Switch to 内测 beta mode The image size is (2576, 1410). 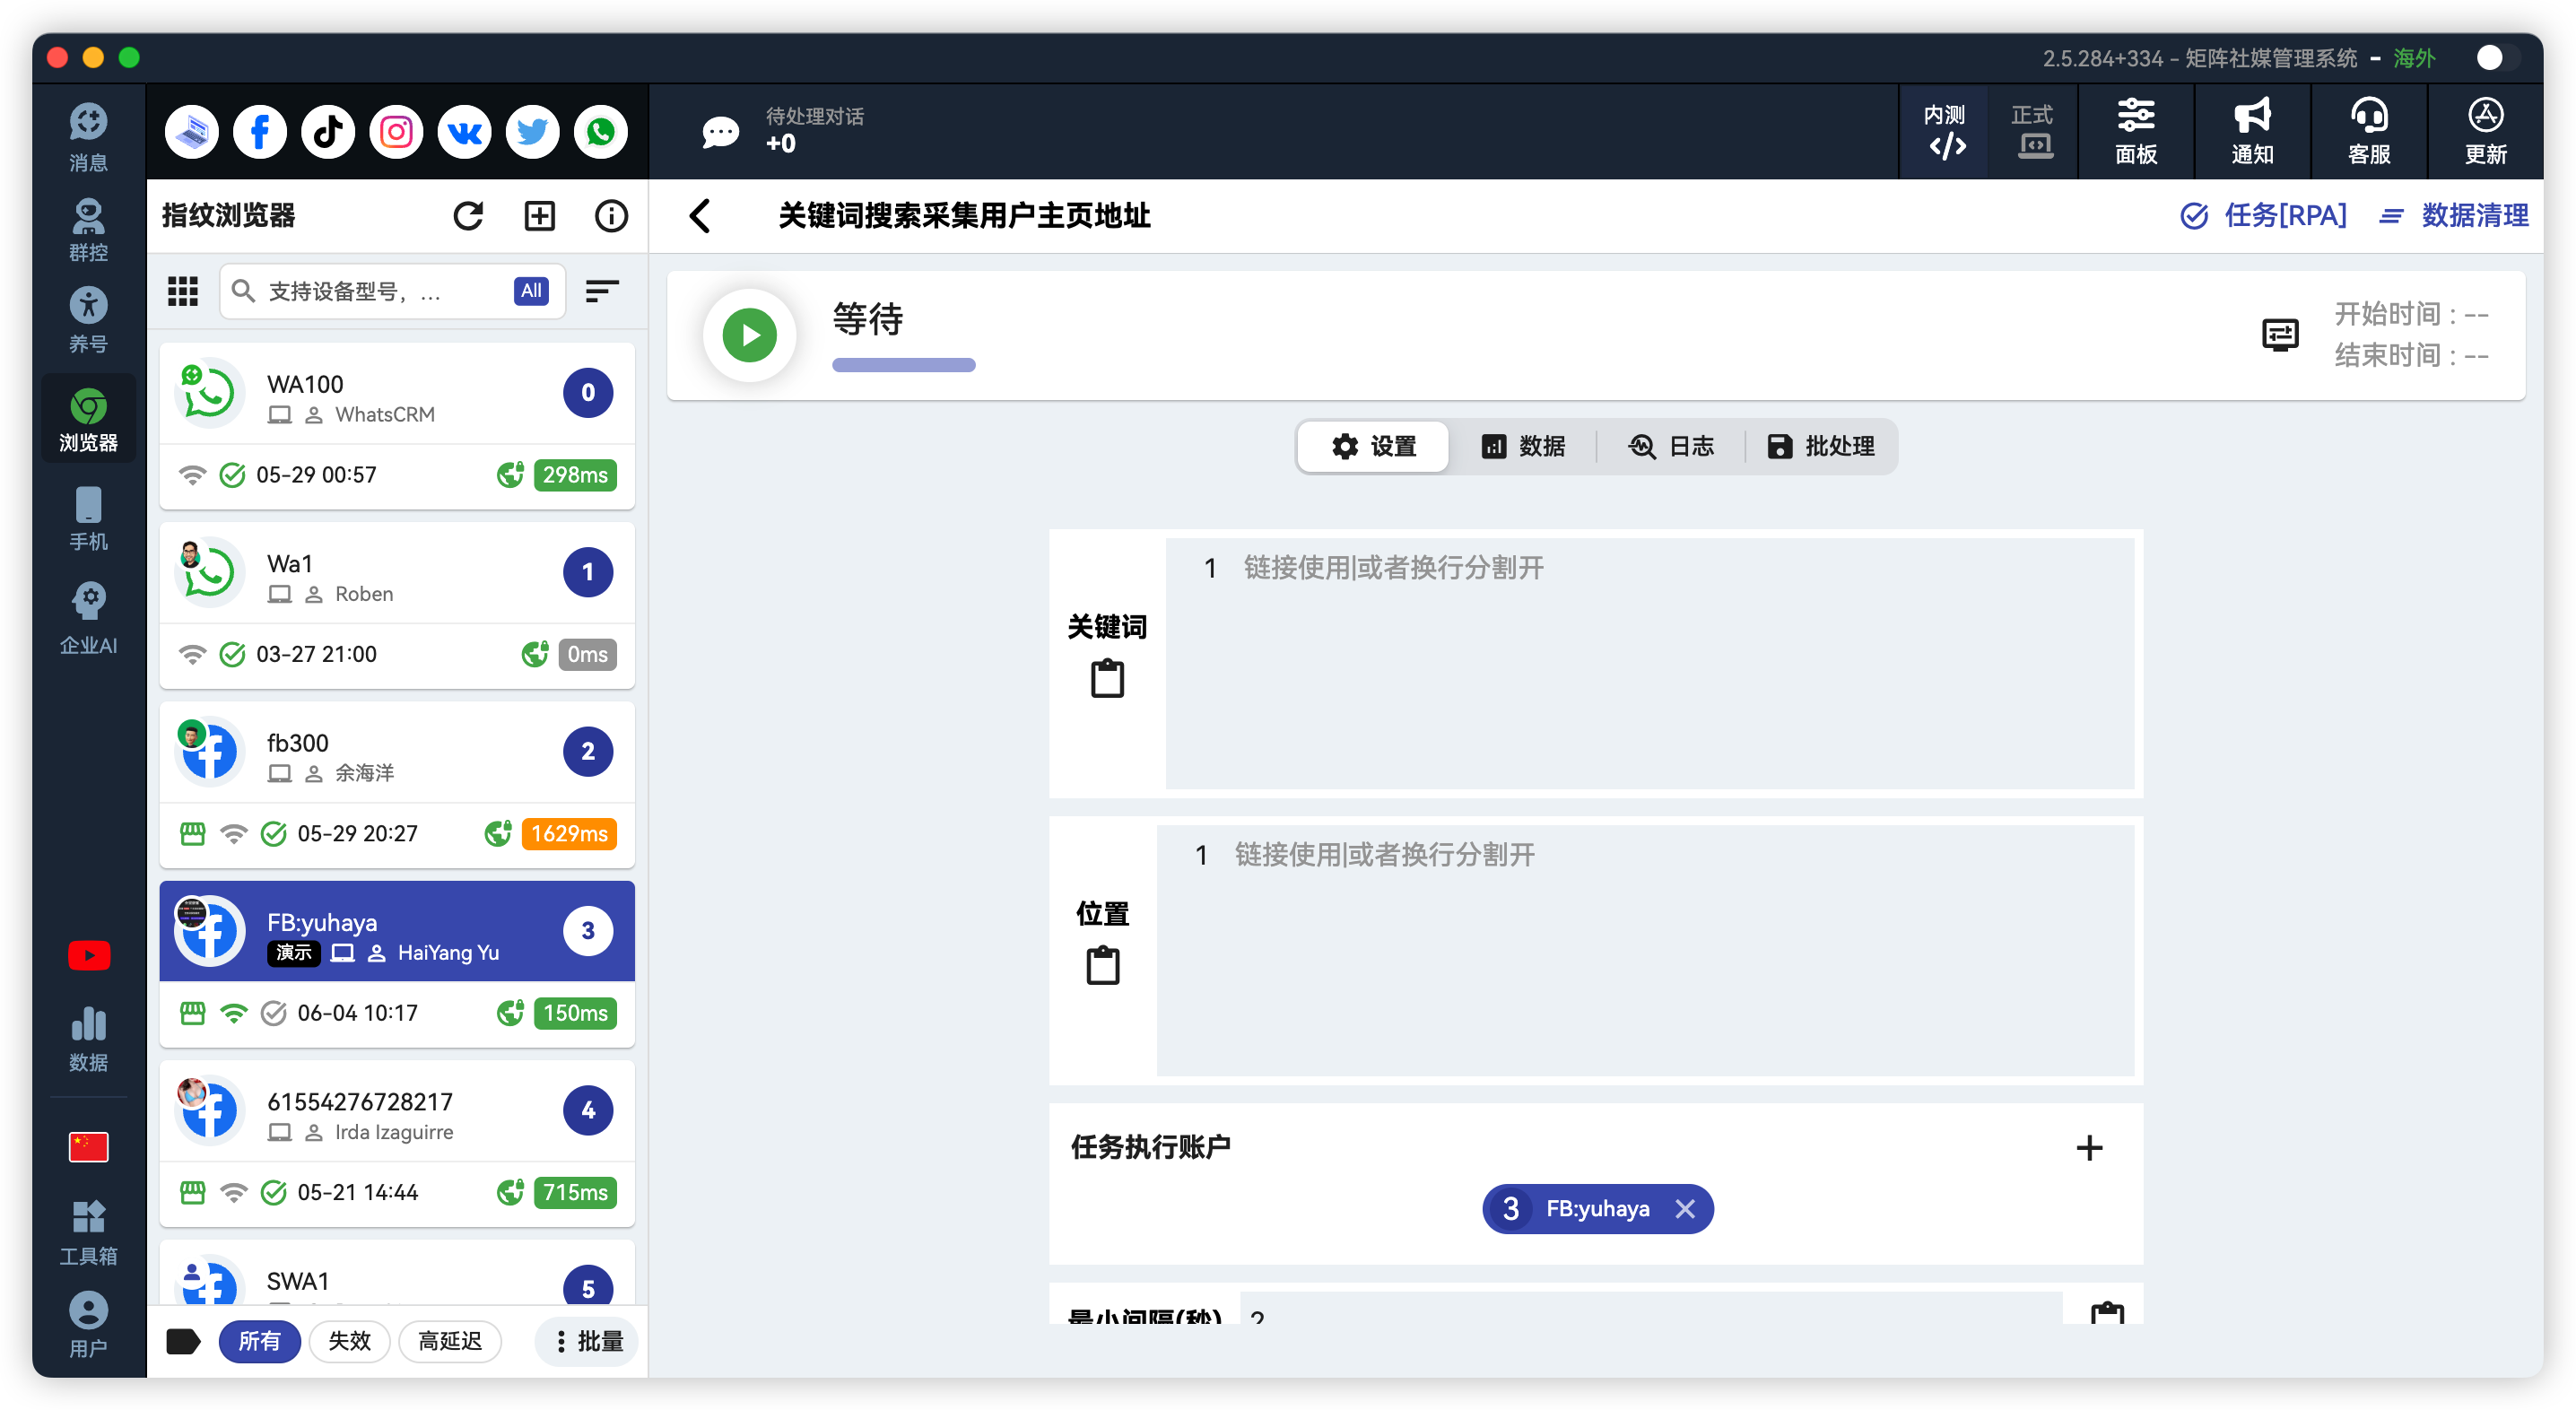tap(1944, 131)
